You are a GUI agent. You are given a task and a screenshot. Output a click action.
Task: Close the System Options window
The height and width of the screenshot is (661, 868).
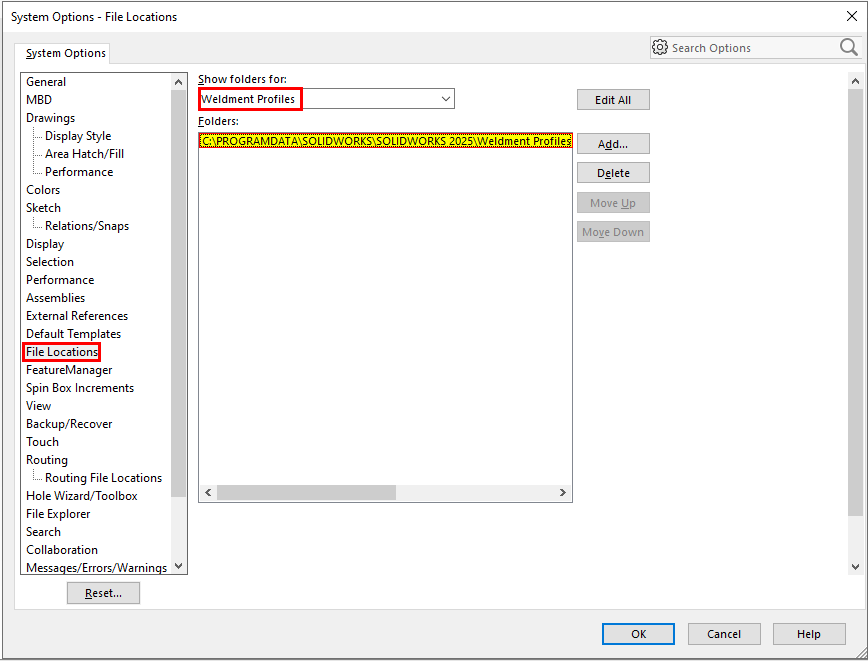point(850,16)
